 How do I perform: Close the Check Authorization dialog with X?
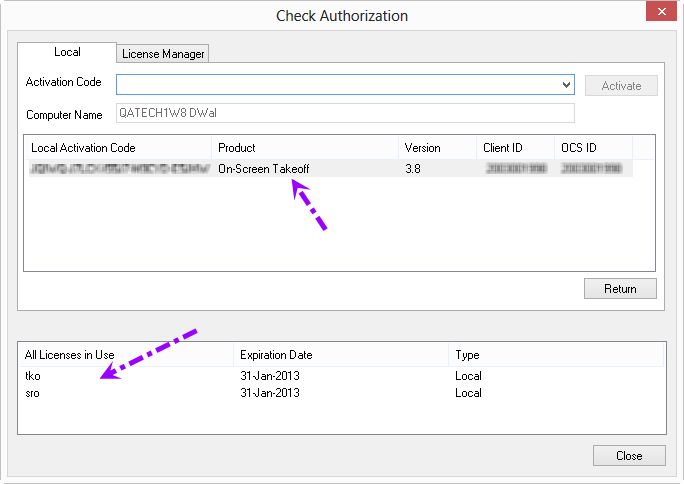[x=661, y=11]
